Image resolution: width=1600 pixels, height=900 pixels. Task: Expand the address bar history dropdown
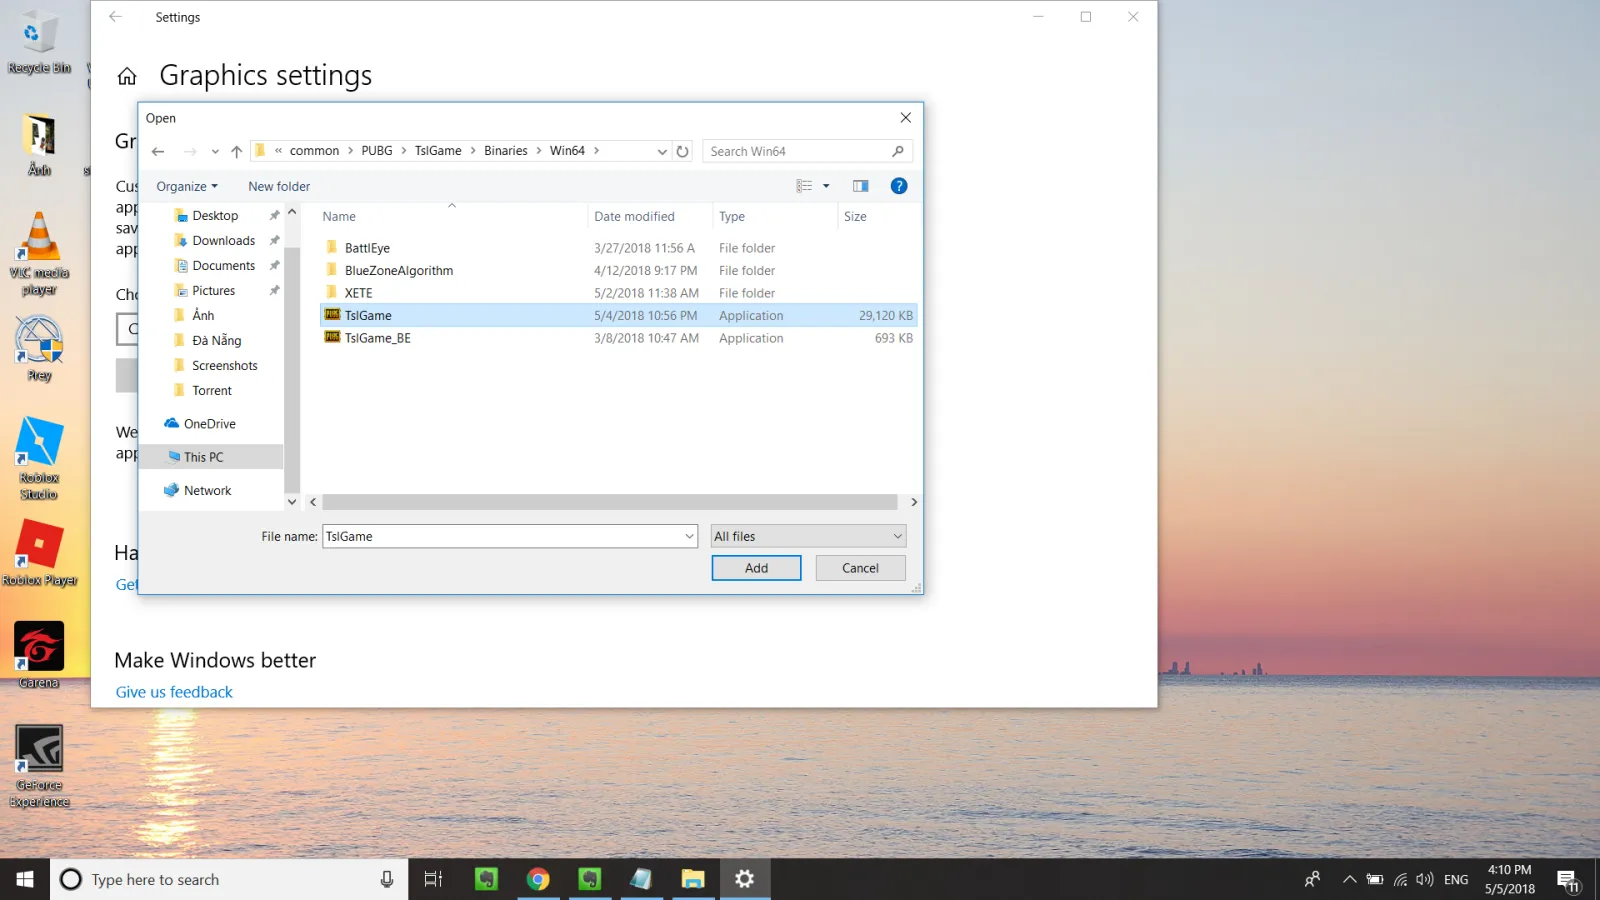tap(661, 152)
